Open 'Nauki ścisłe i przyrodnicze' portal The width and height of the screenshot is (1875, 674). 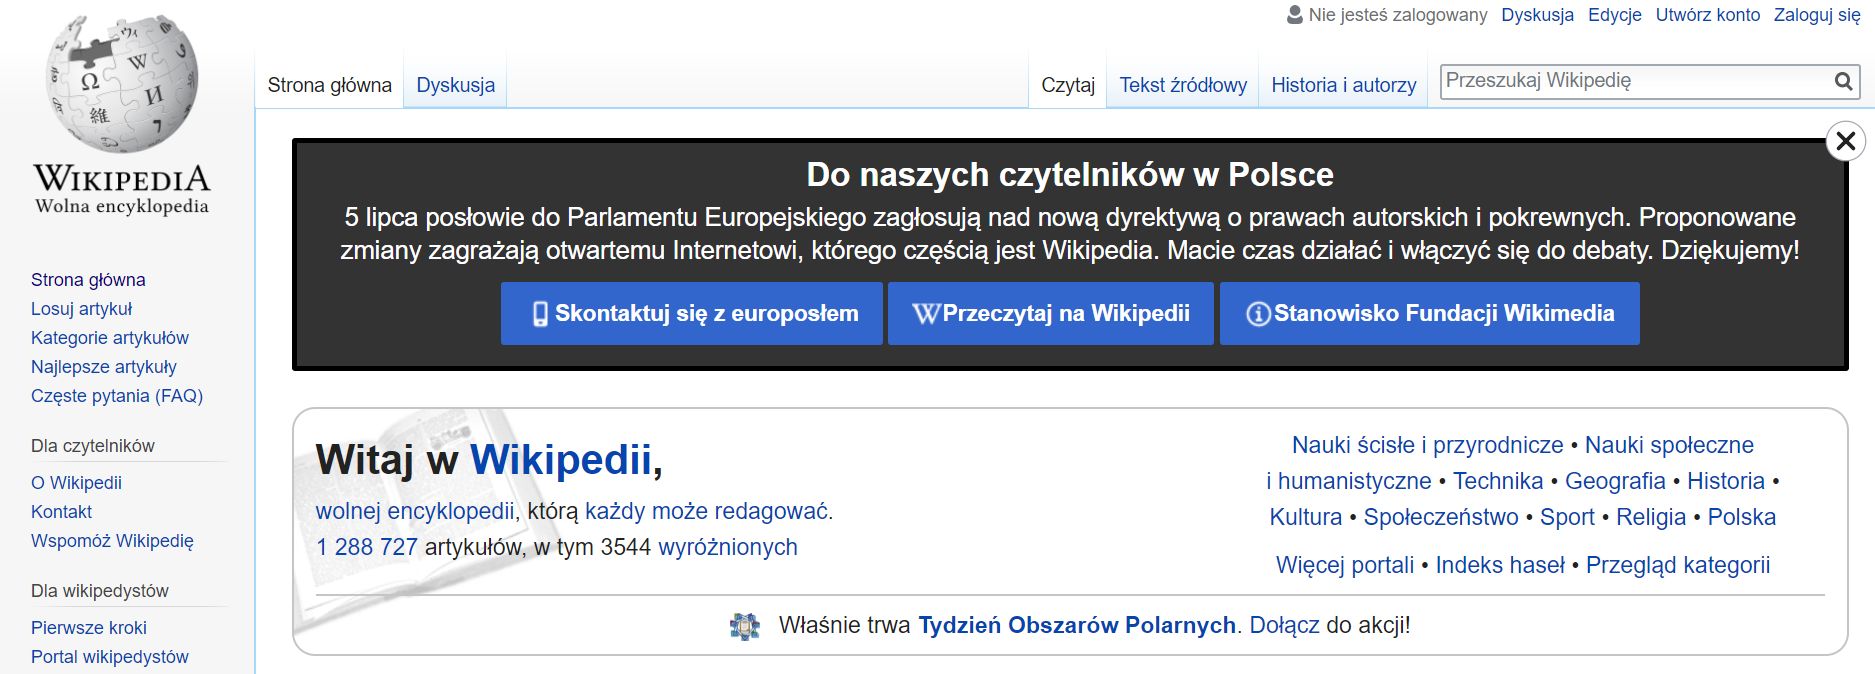pos(1428,445)
